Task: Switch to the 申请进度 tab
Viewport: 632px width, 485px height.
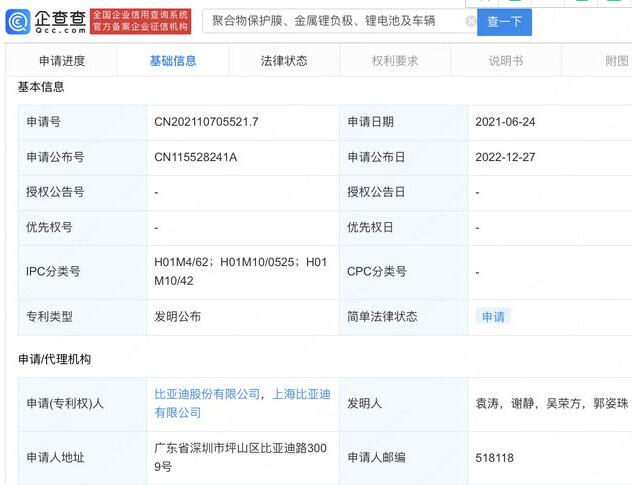Action: coord(62,61)
